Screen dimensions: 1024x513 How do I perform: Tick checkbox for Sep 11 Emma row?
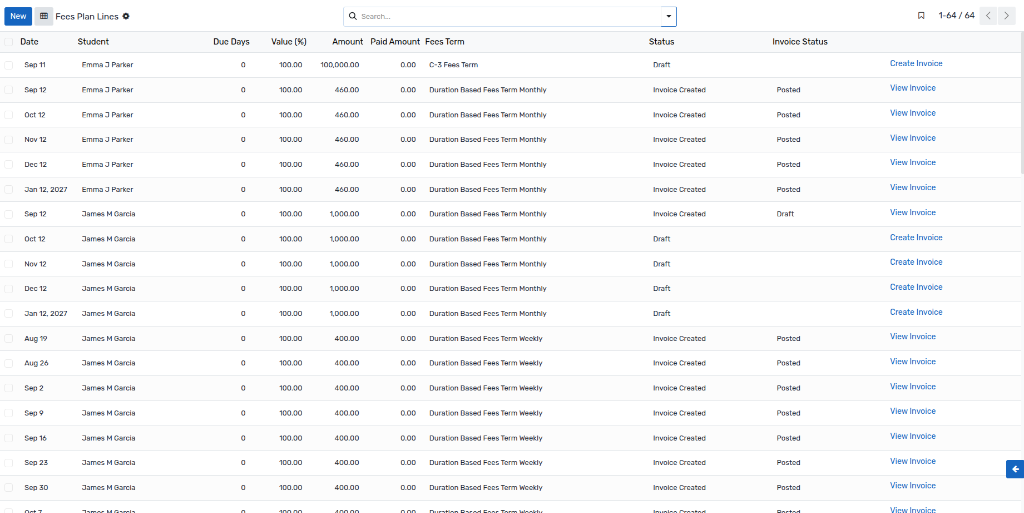pyautogui.click(x=8, y=65)
